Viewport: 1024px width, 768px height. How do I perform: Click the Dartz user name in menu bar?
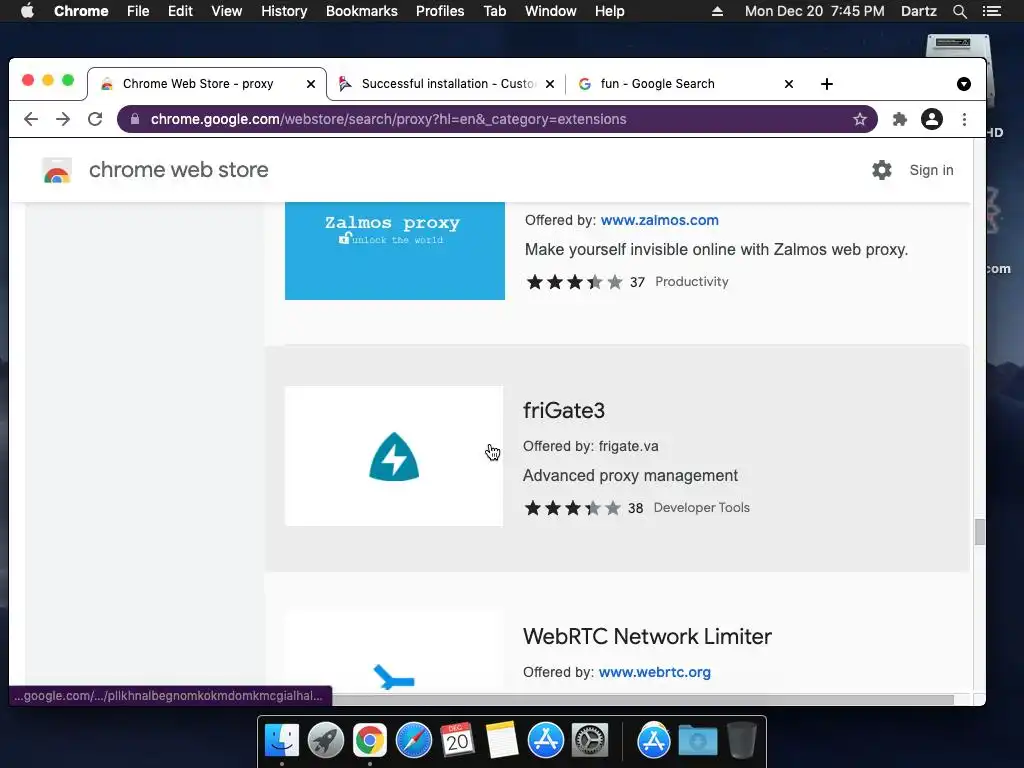tap(918, 11)
